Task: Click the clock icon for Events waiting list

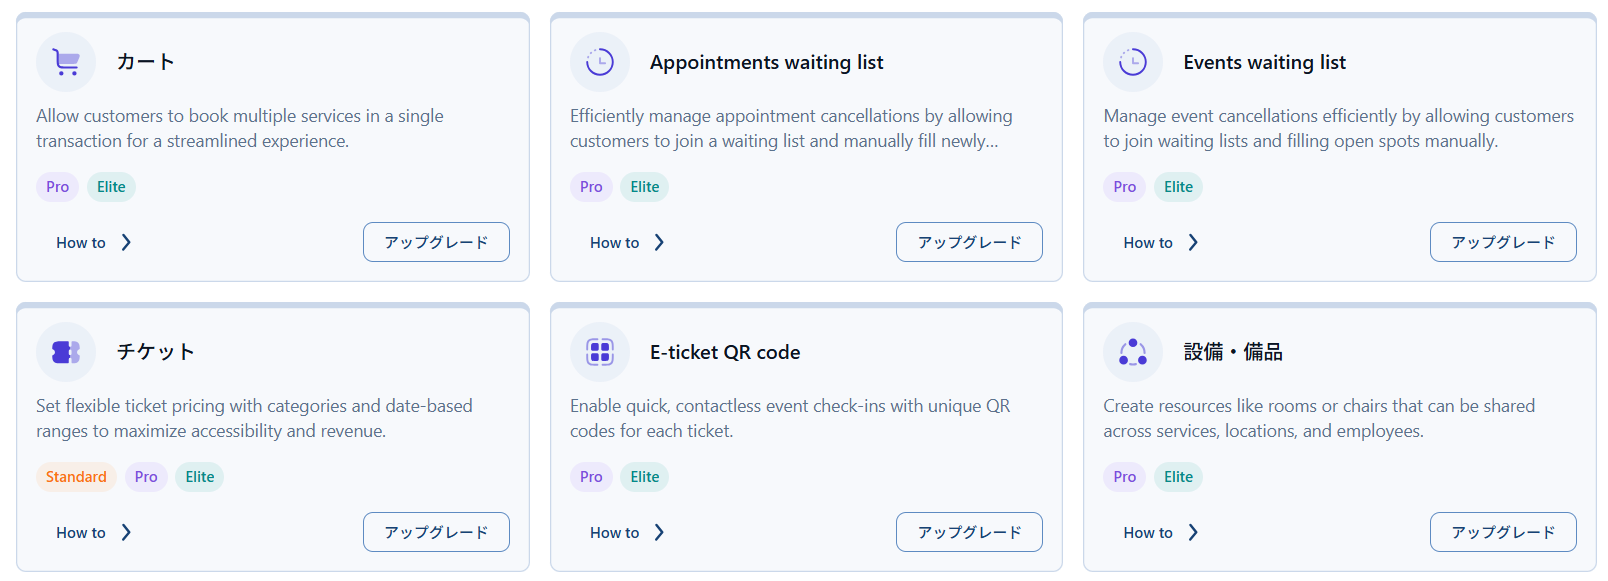Action: [x=1133, y=62]
